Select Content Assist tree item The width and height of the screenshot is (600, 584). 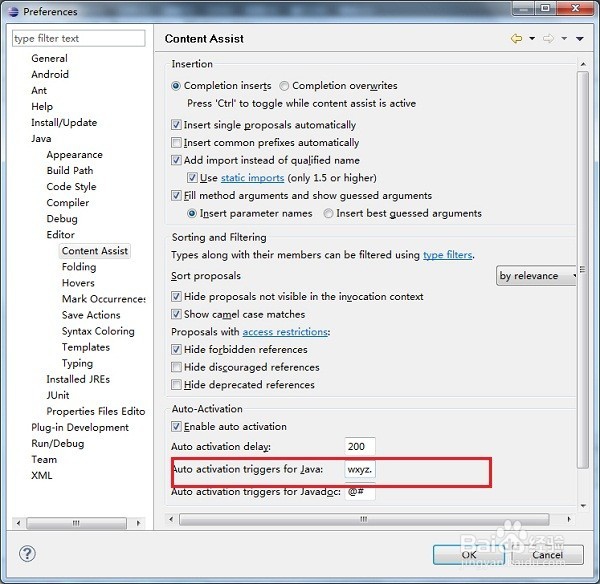(95, 251)
